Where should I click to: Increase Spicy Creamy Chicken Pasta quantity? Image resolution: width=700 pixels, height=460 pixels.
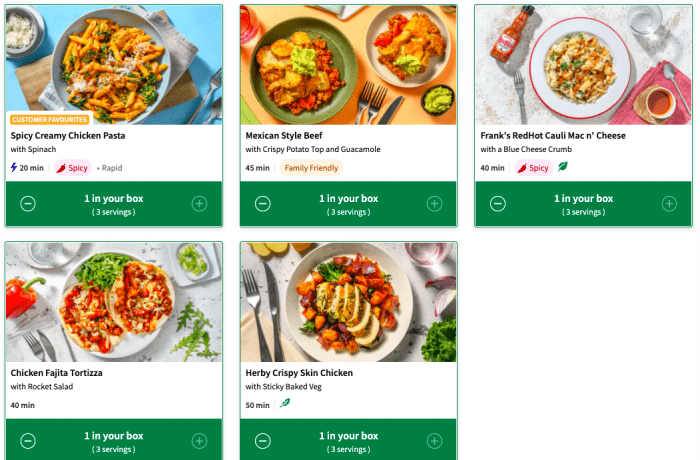point(199,204)
